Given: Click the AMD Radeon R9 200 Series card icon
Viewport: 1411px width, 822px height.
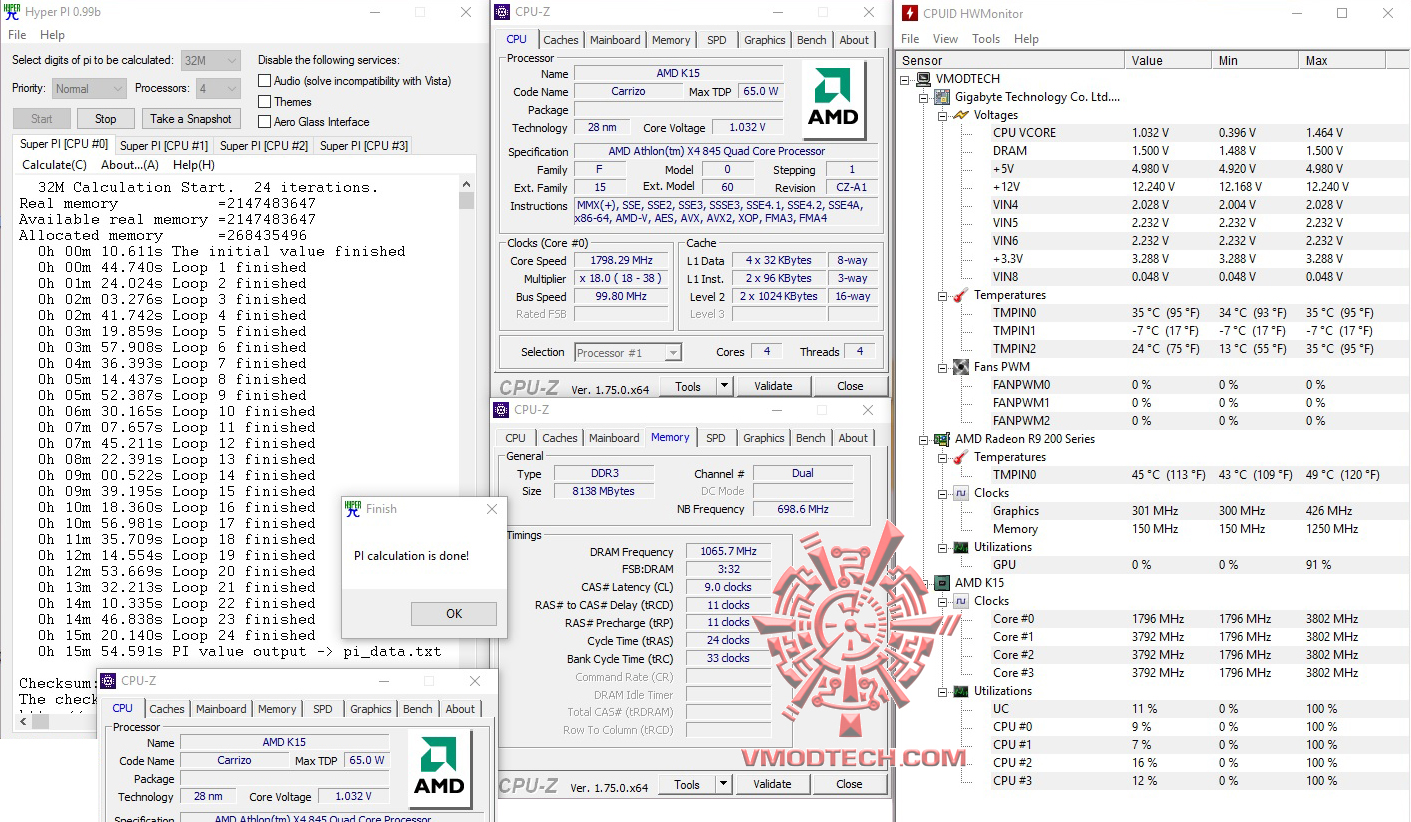Looking at the screenshot, I should 941,439.
